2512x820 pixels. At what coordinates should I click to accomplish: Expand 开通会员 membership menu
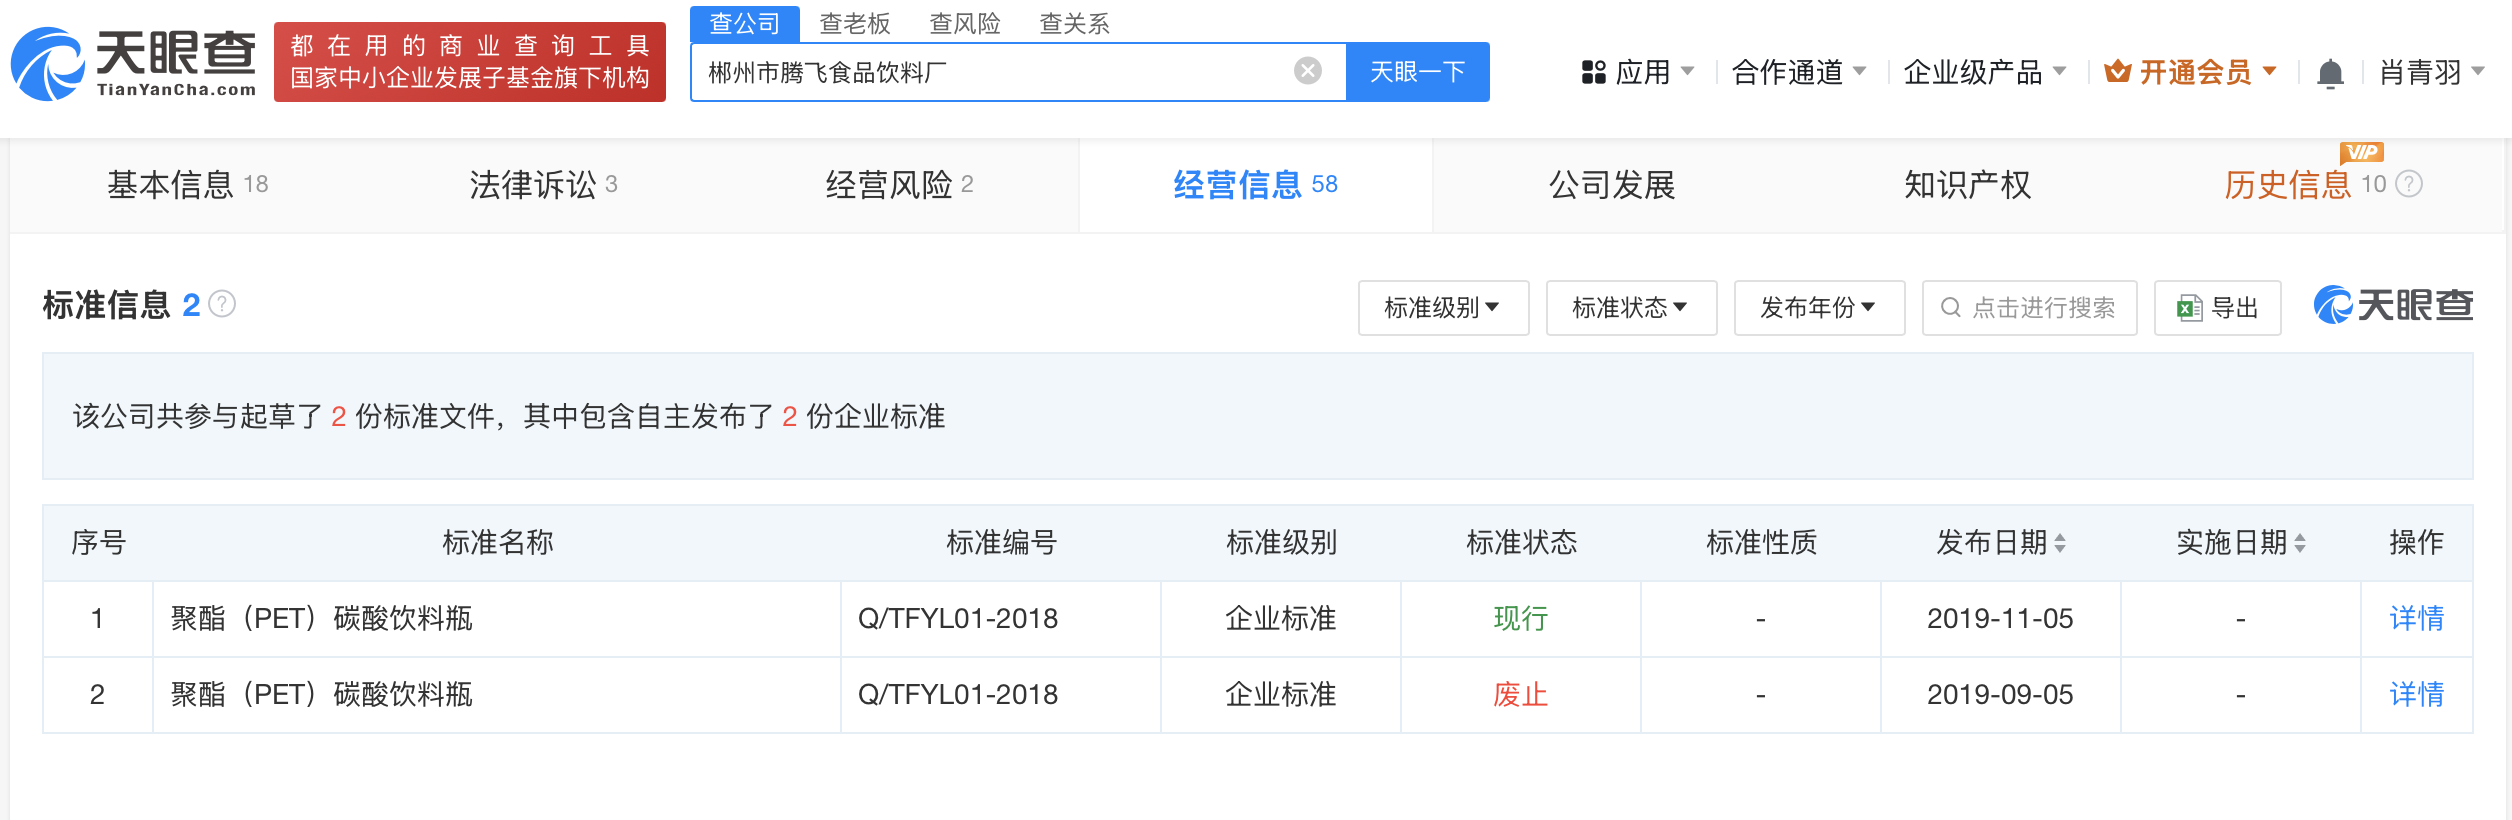tap(2190, 72)
